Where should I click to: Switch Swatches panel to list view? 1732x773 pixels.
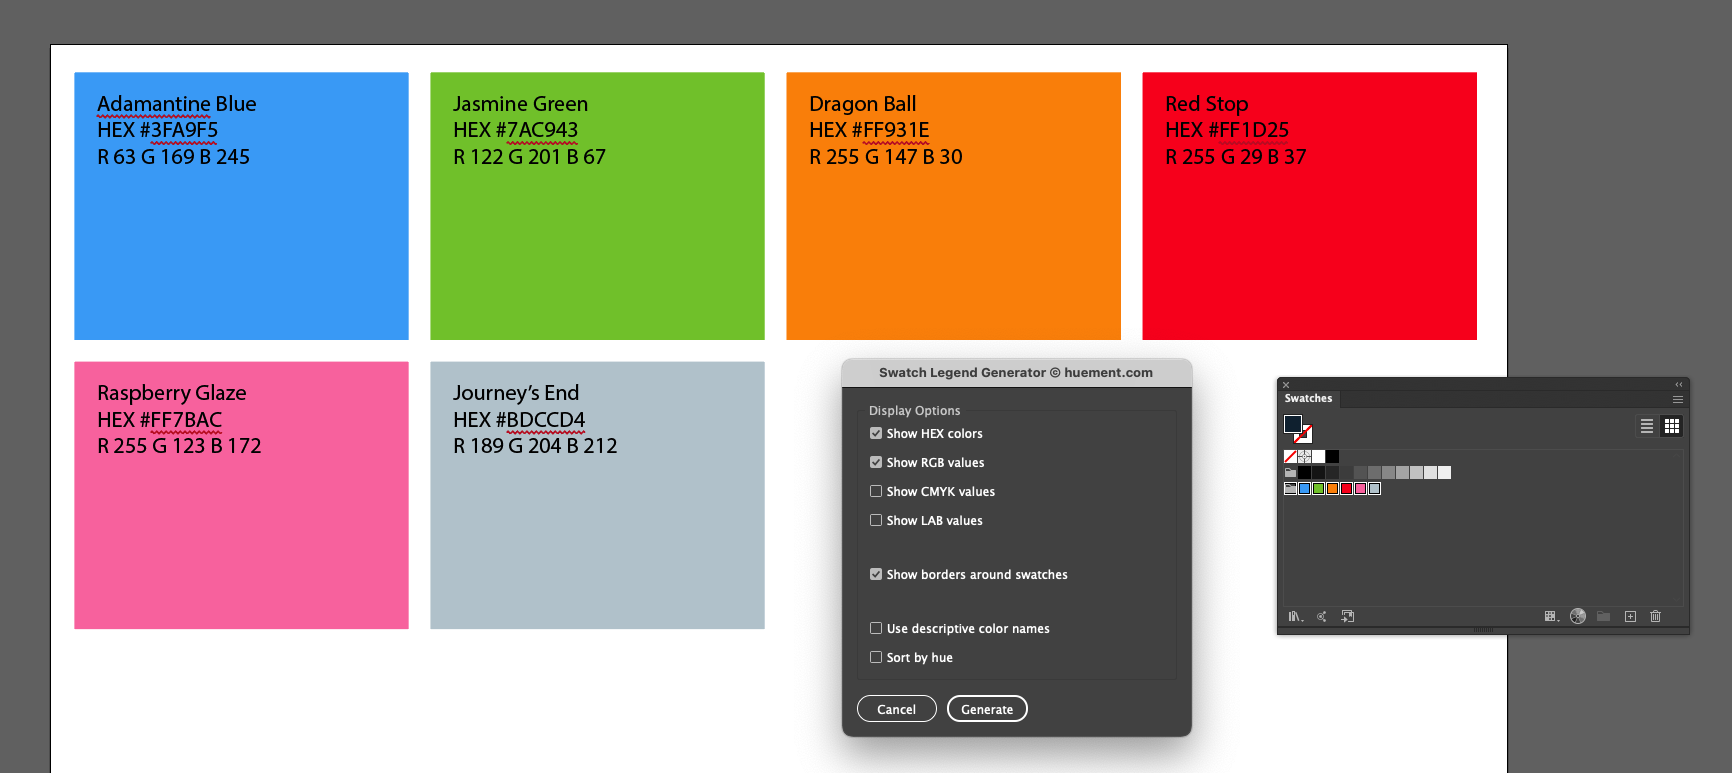coord(1646,426)
